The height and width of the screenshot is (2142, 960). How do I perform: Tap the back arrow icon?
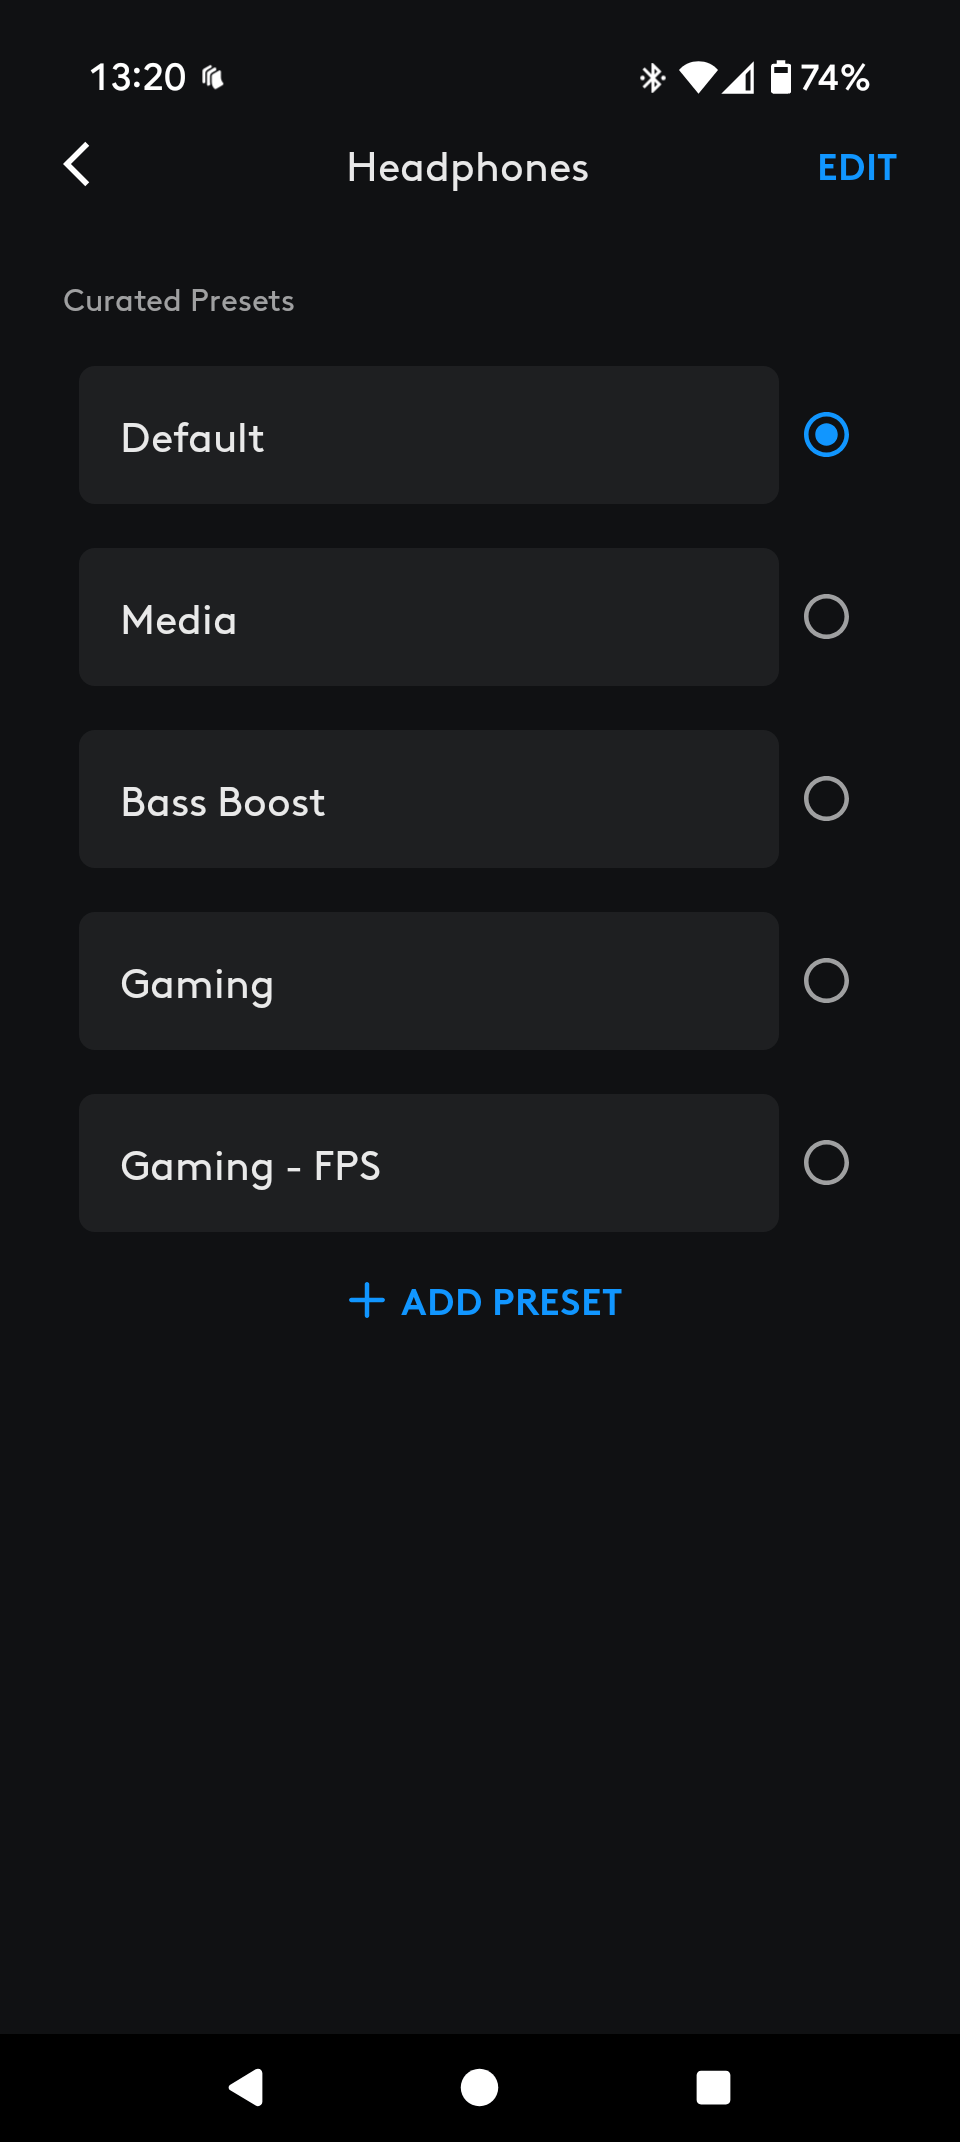tap(77, 164)
